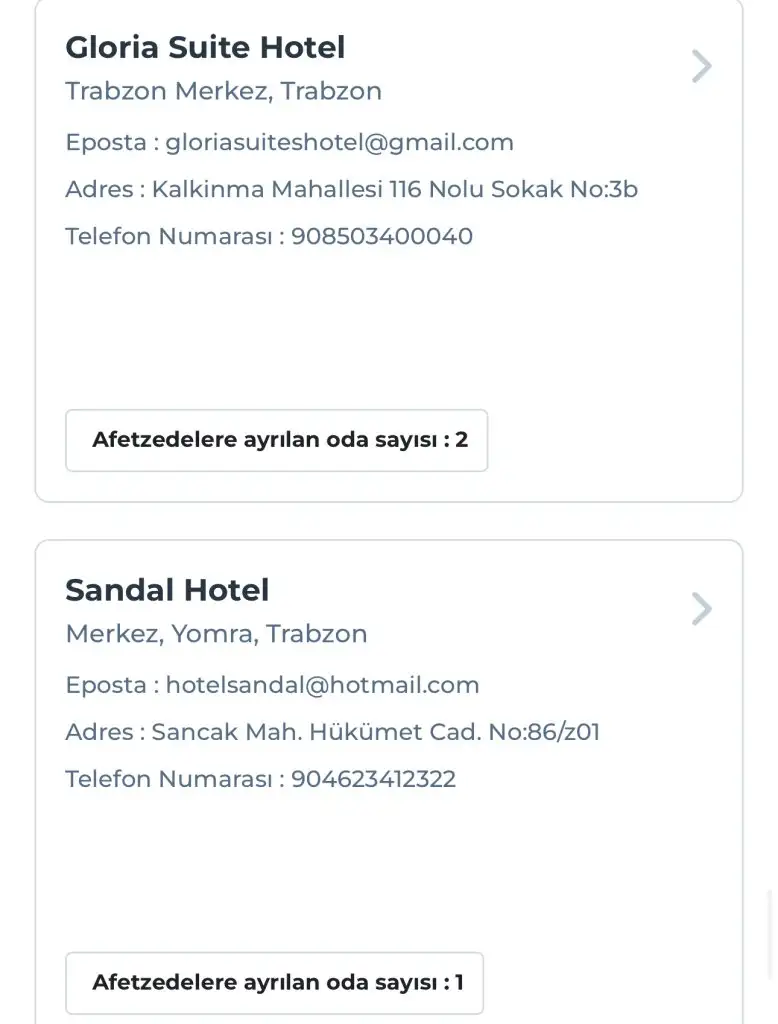Click the Gloria Suite Hotel title
The width and height of the screenshot is (778, 1024).
tap(205, 47)
